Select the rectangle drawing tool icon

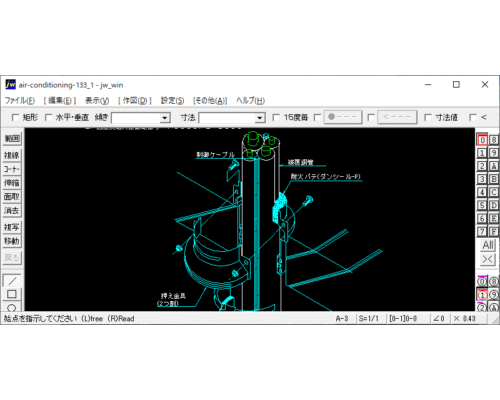click(12, 294)
